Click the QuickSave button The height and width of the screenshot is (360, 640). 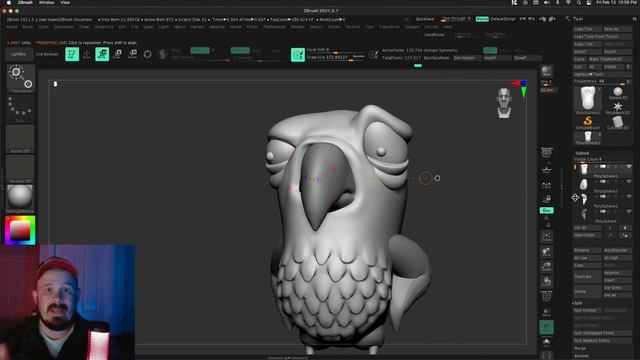[x=425, y=19]
